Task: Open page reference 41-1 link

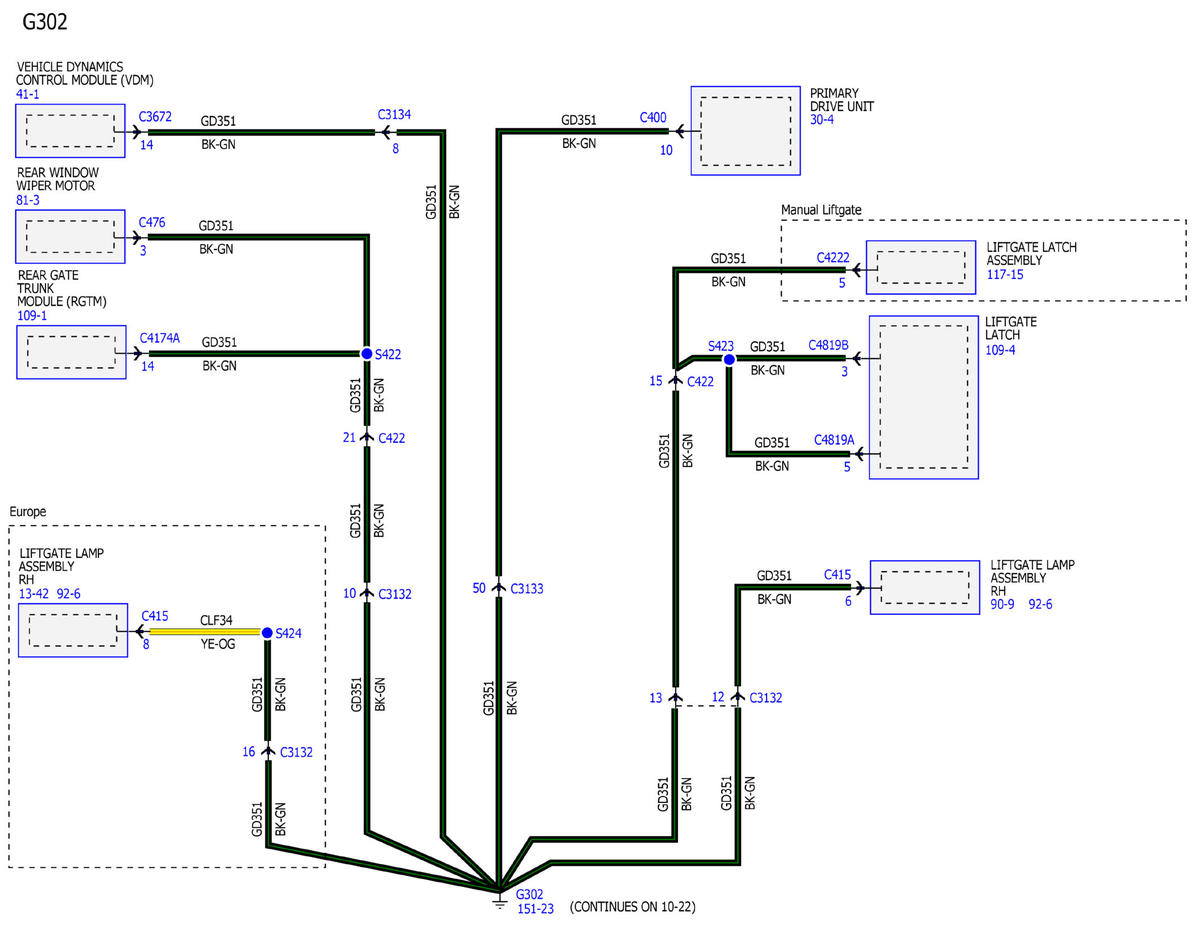Action: [28, 94]
